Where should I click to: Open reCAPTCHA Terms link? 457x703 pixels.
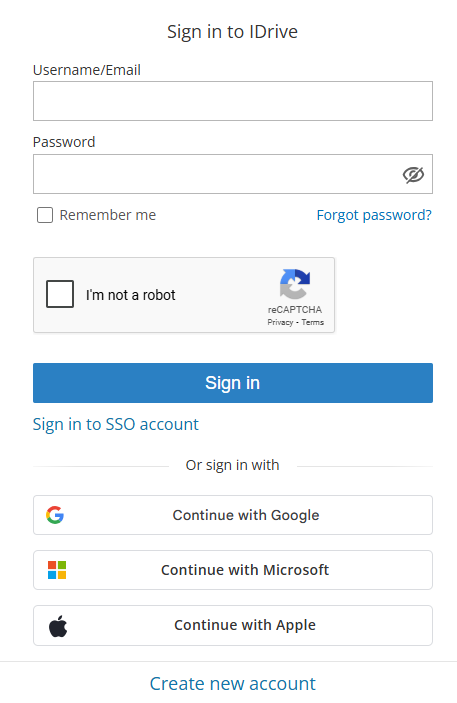(313, 322)
